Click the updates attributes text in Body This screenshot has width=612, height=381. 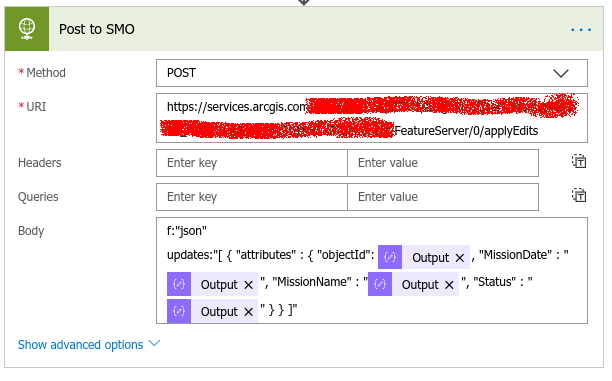coord(270,255)
